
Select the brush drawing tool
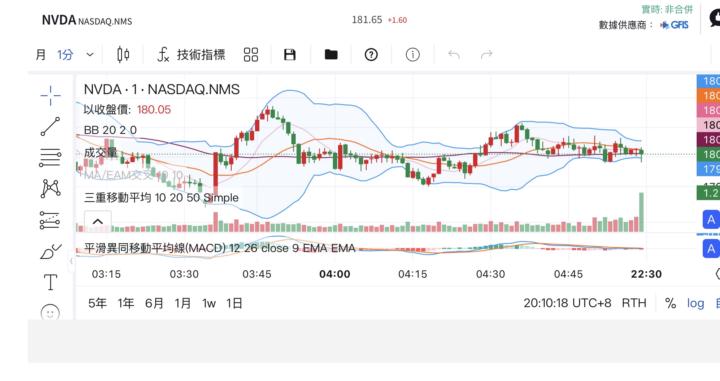click(x=51, y=251)
